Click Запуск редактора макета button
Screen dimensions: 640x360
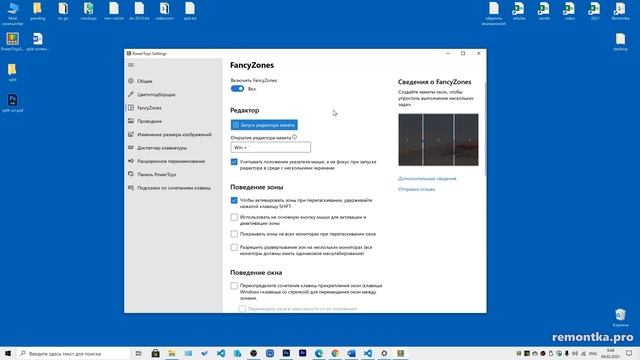[x=264, y=125]
